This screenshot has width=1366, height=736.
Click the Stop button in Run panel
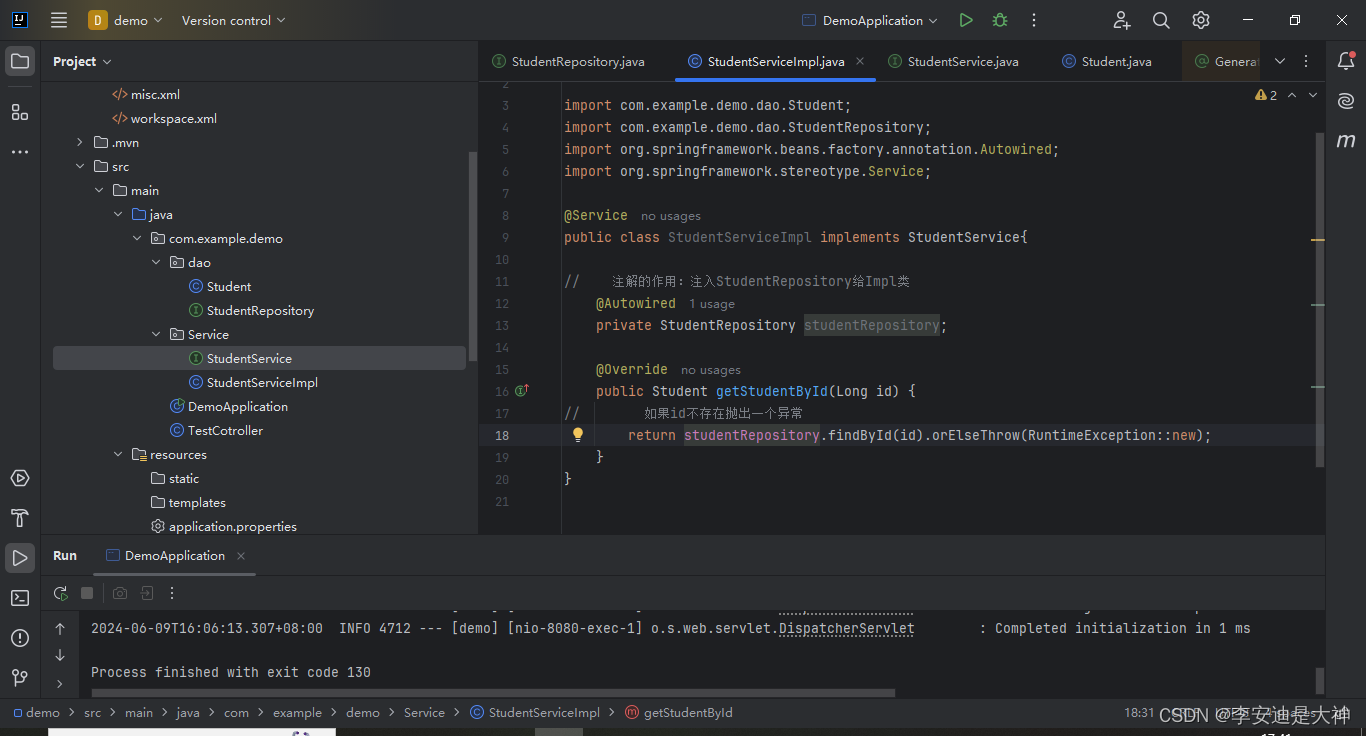pos(87,593)
